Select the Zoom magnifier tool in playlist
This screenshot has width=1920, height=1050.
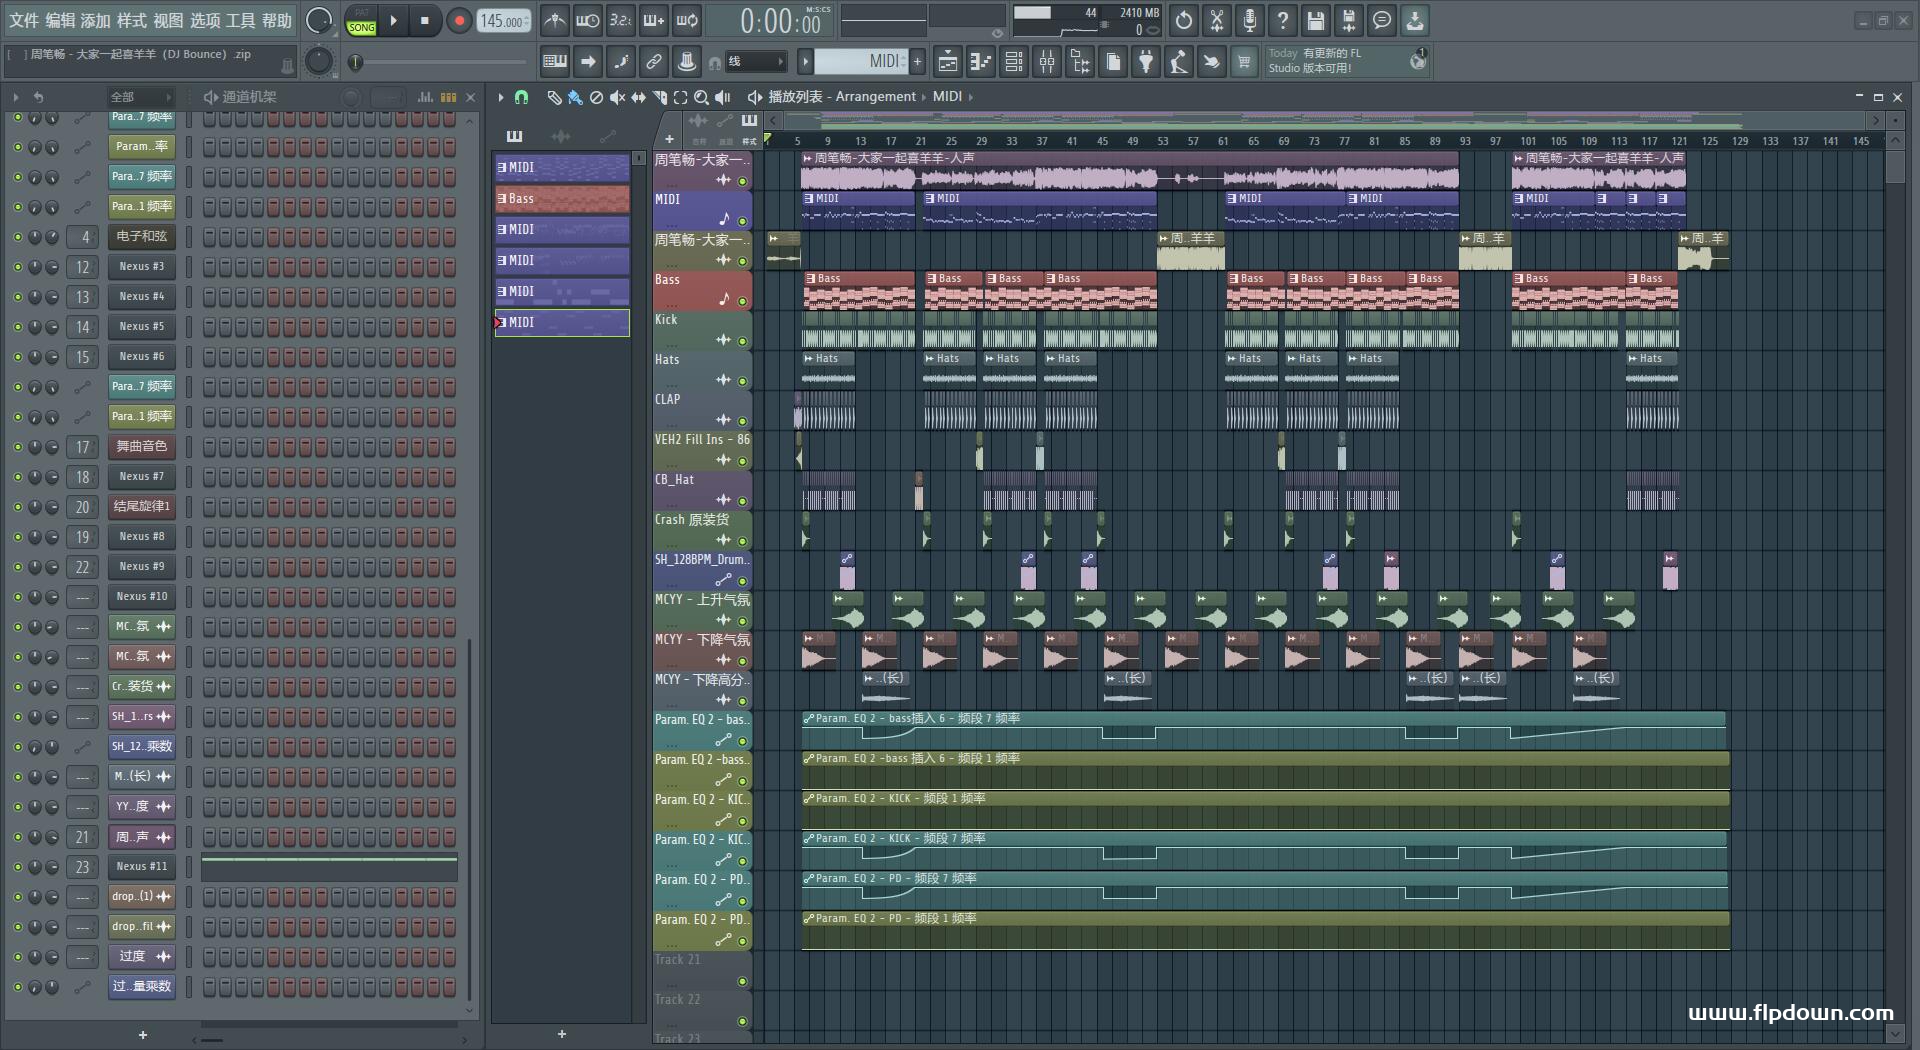click(x=702, y=97)
